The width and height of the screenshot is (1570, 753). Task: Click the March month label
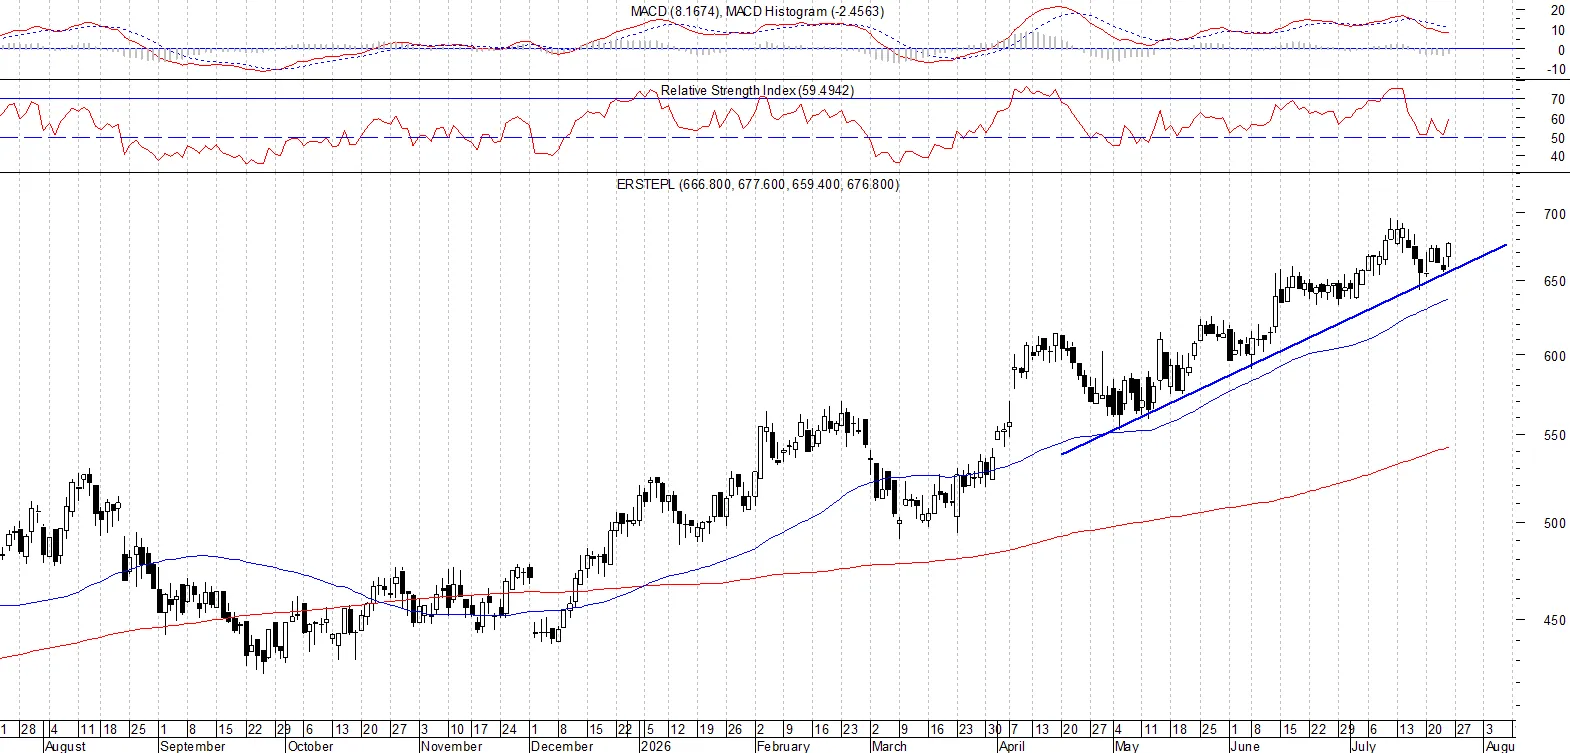(x=889, y=746)
